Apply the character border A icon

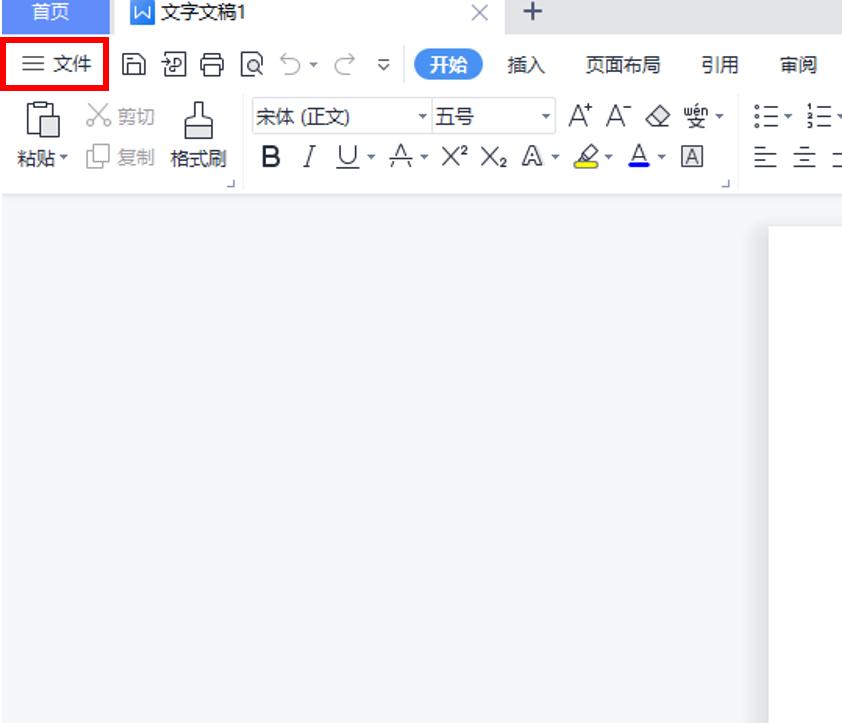[x=693, y=157]
